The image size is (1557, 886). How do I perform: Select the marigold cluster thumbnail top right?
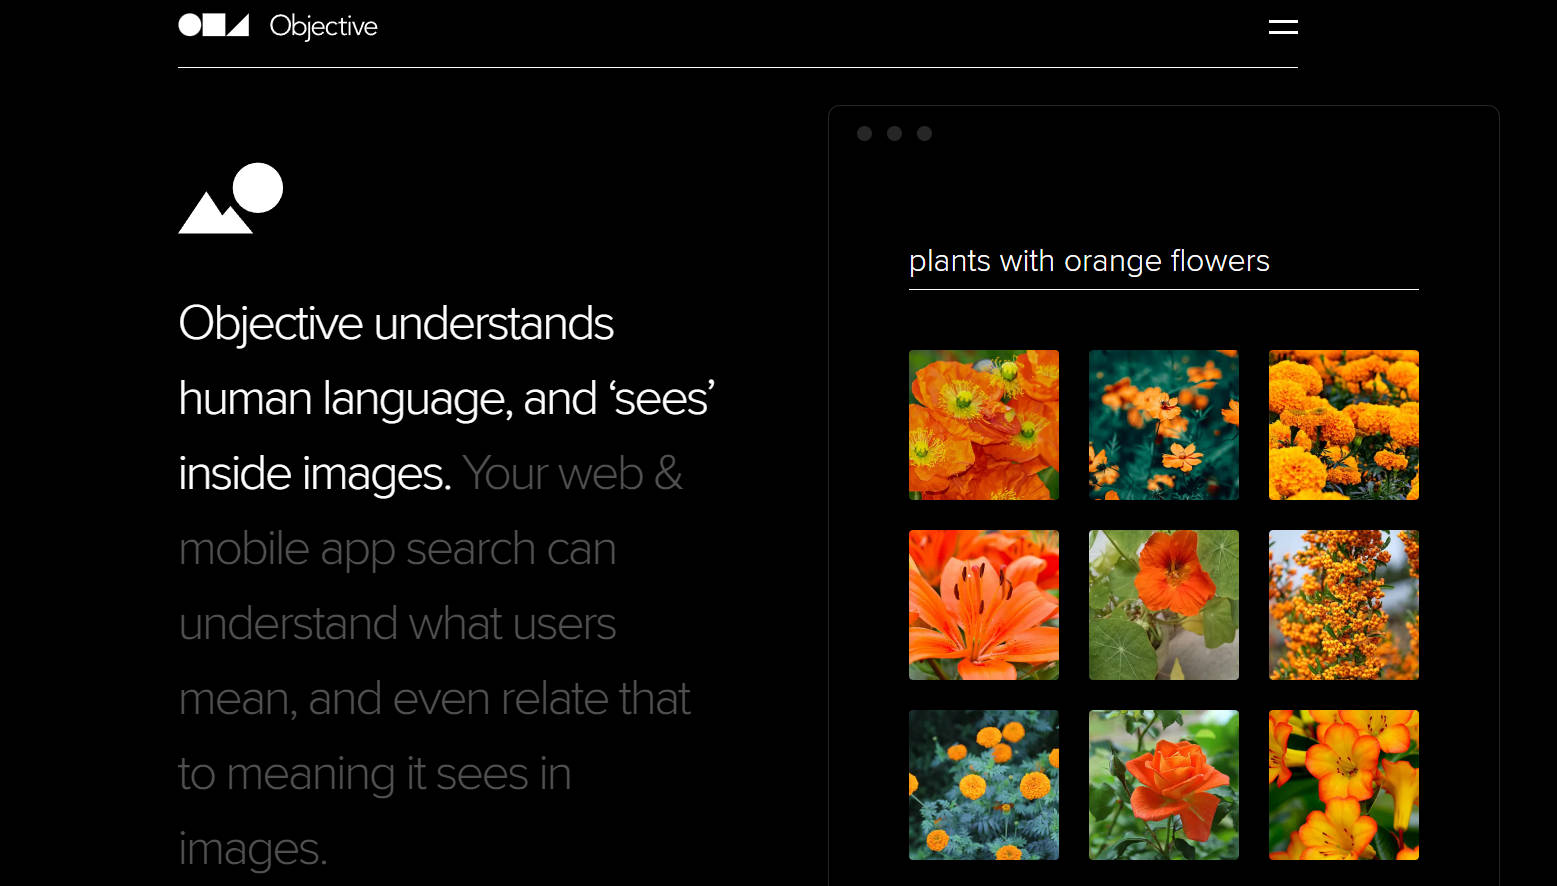pos(1343,424)
